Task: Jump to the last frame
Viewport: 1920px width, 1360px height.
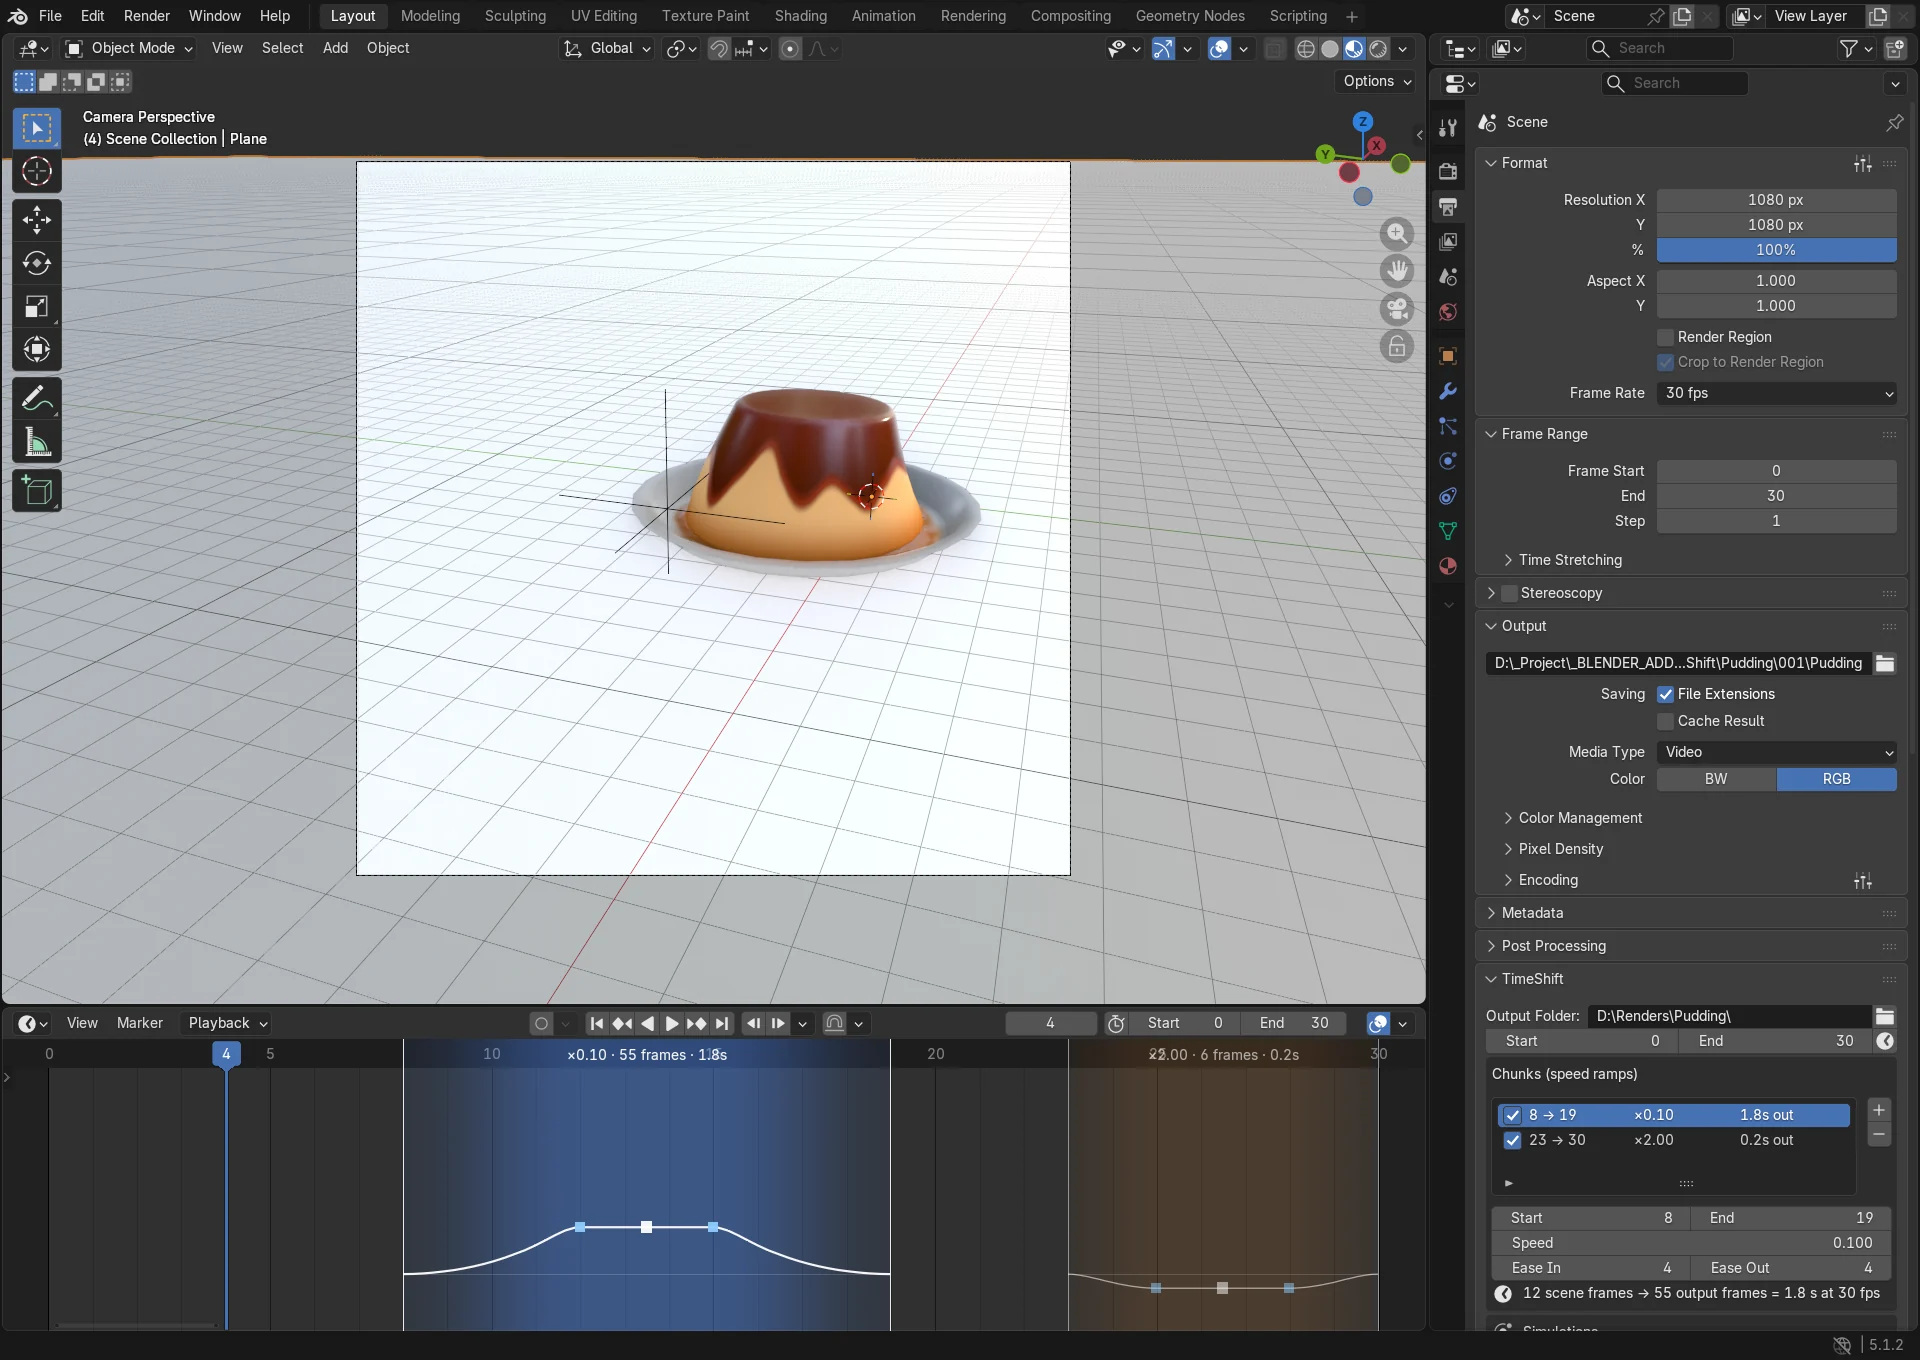Action: [722, 1023]
